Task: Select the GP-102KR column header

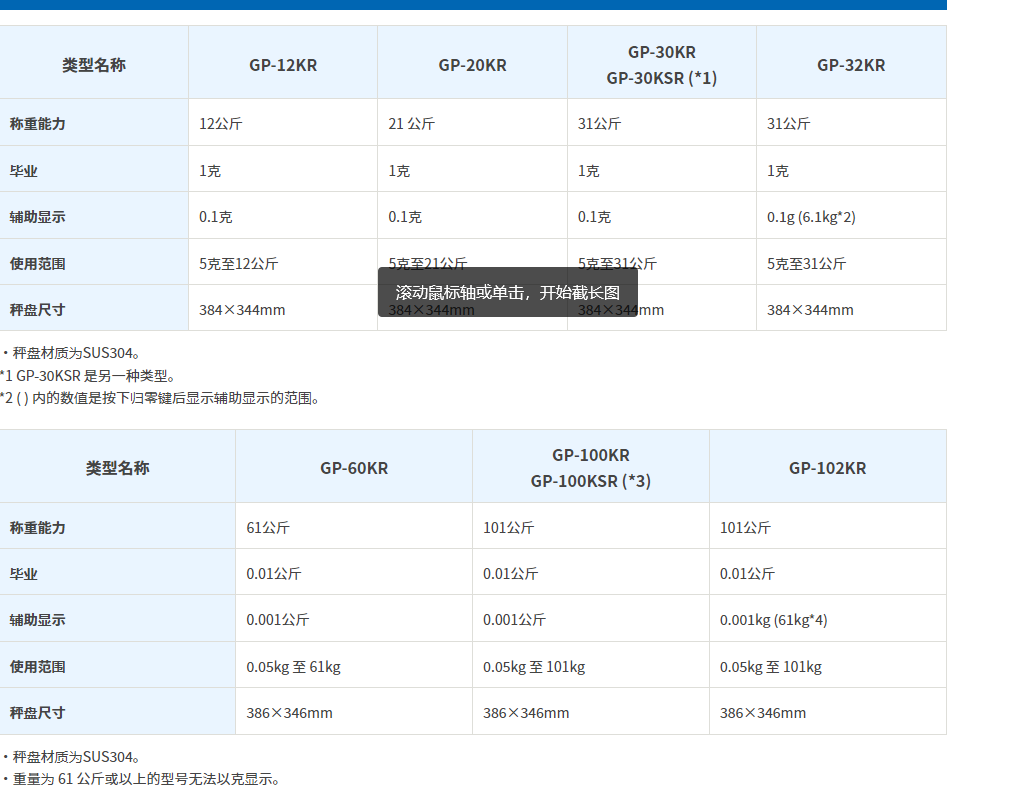Action: coord(827,468)
